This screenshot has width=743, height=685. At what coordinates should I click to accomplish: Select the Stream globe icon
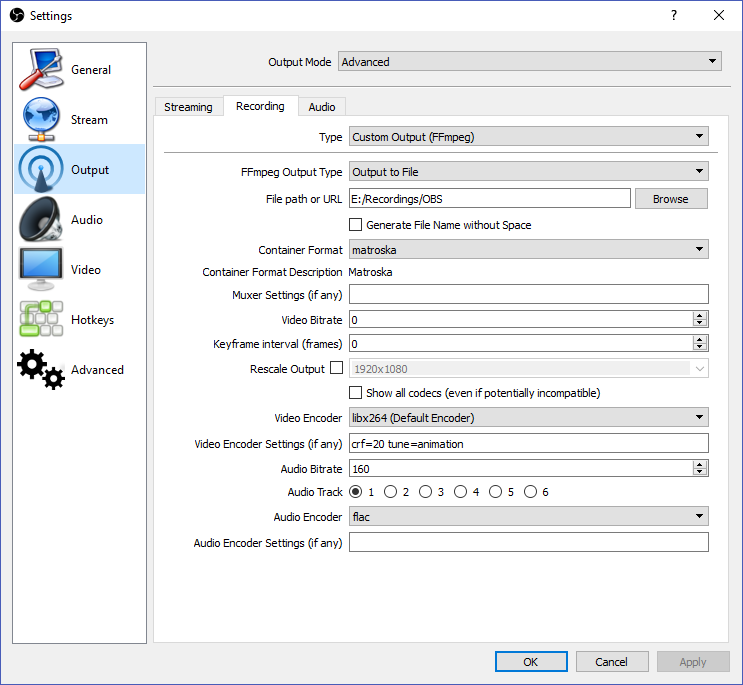tap(41, 120)
